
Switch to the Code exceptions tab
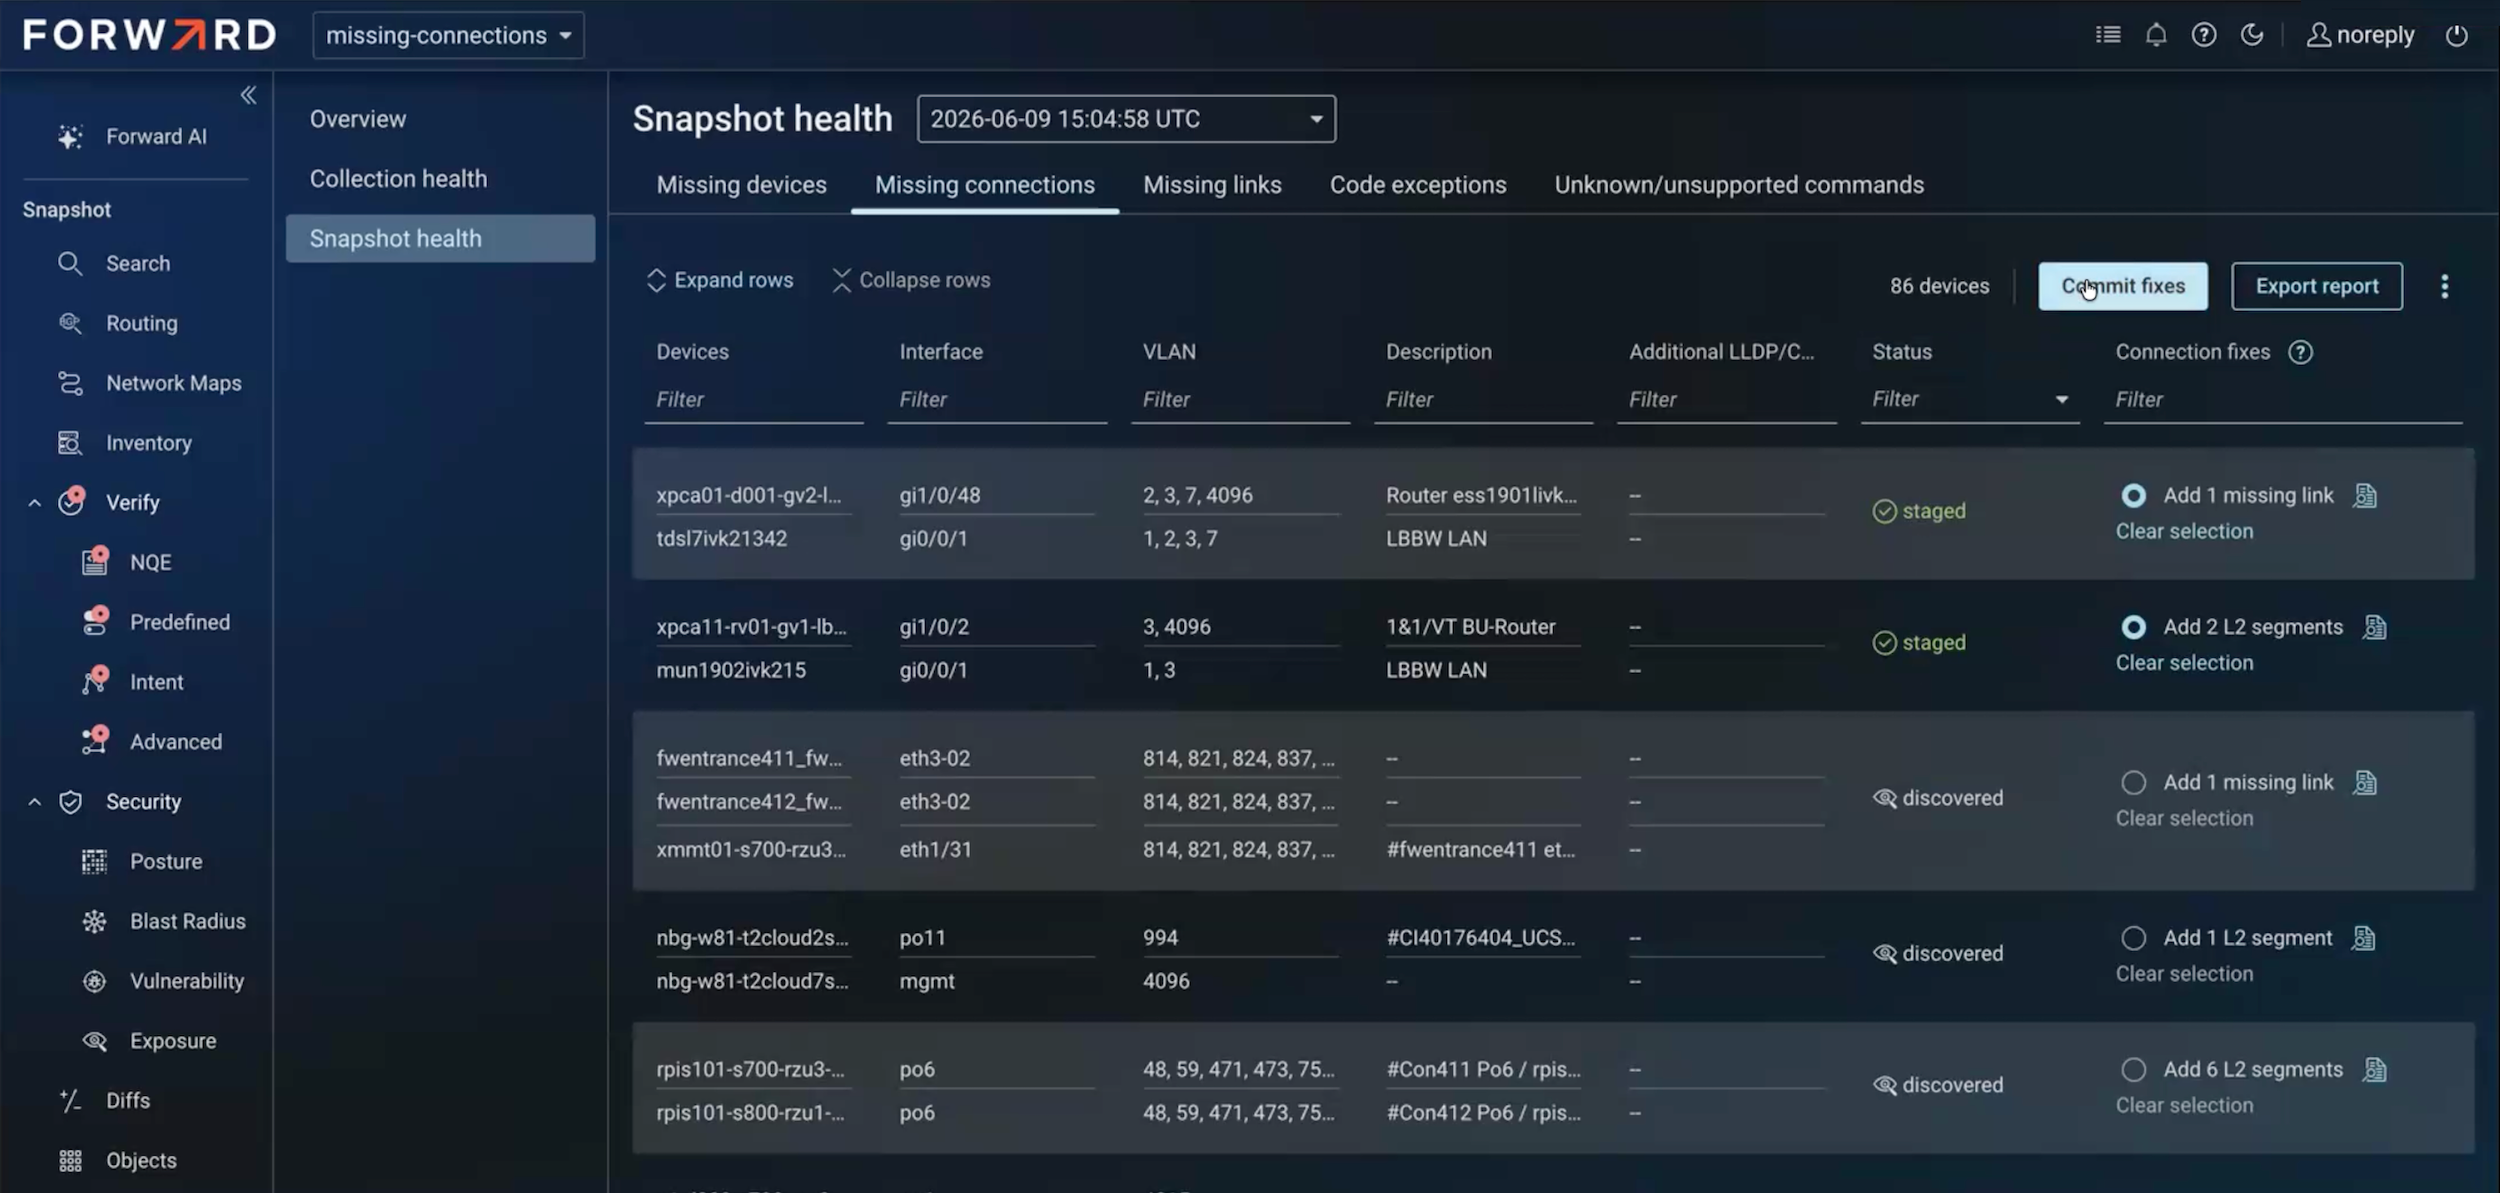click(x=1417, y=185)
